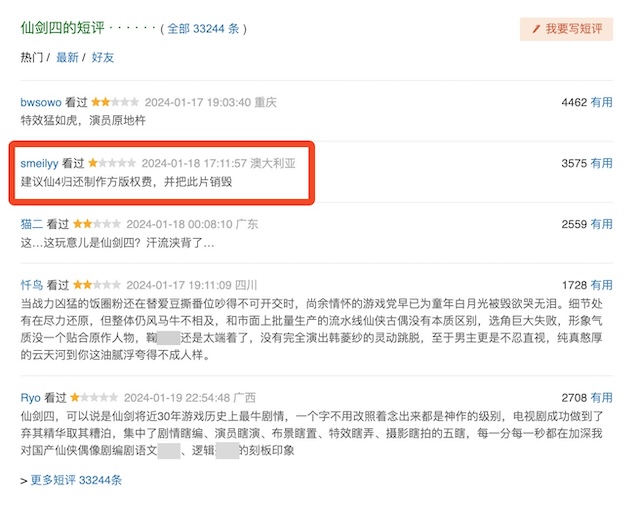Open user 忏鸟's profile

[32, 285]
